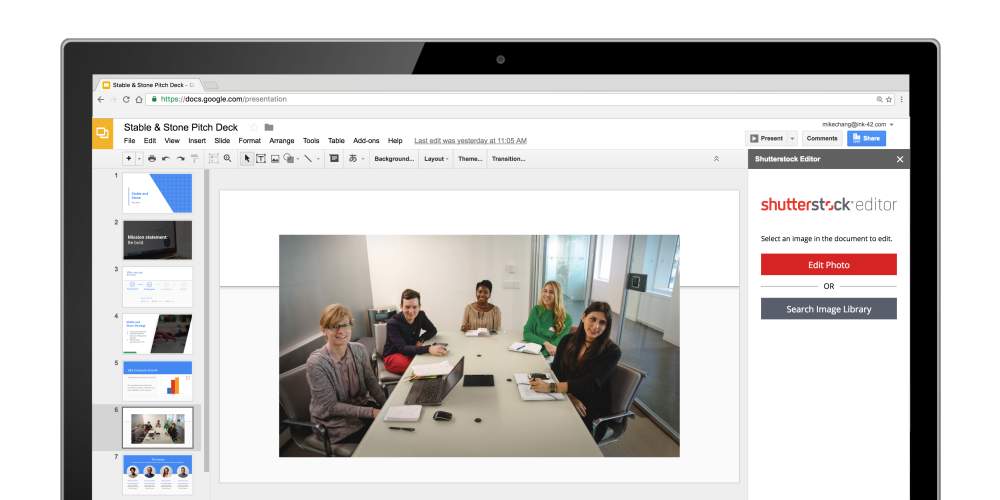Screen dimensions: 1000x500
Task: Star the Stable & Stone Pitch Deck
Action: [x=254, y=128]
